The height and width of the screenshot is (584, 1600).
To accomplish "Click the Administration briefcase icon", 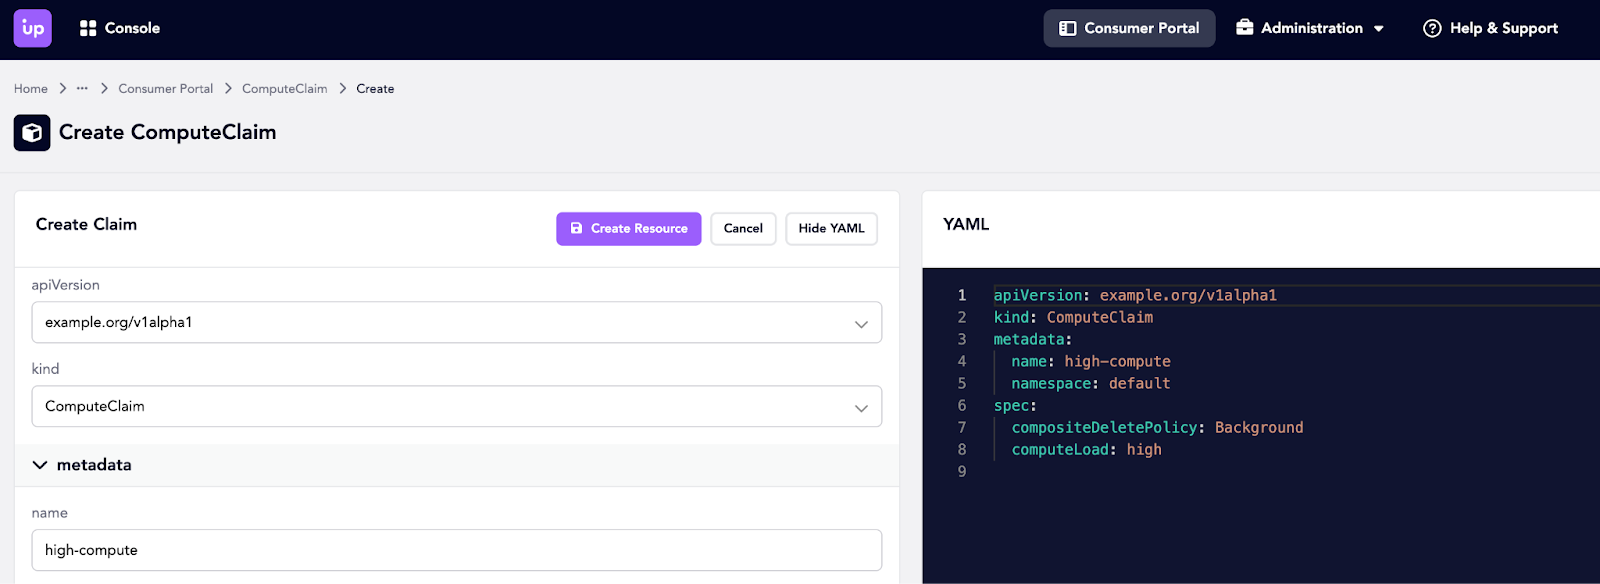I will 1245,27.
